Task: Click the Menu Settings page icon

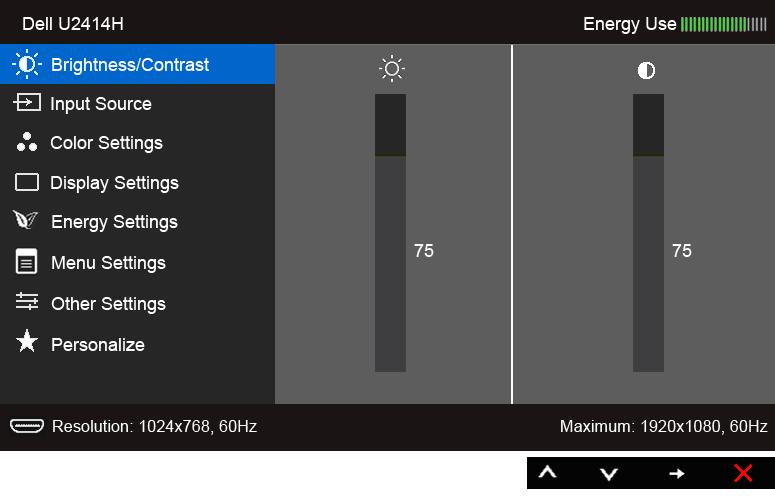Action: click(x=26, y=261)
